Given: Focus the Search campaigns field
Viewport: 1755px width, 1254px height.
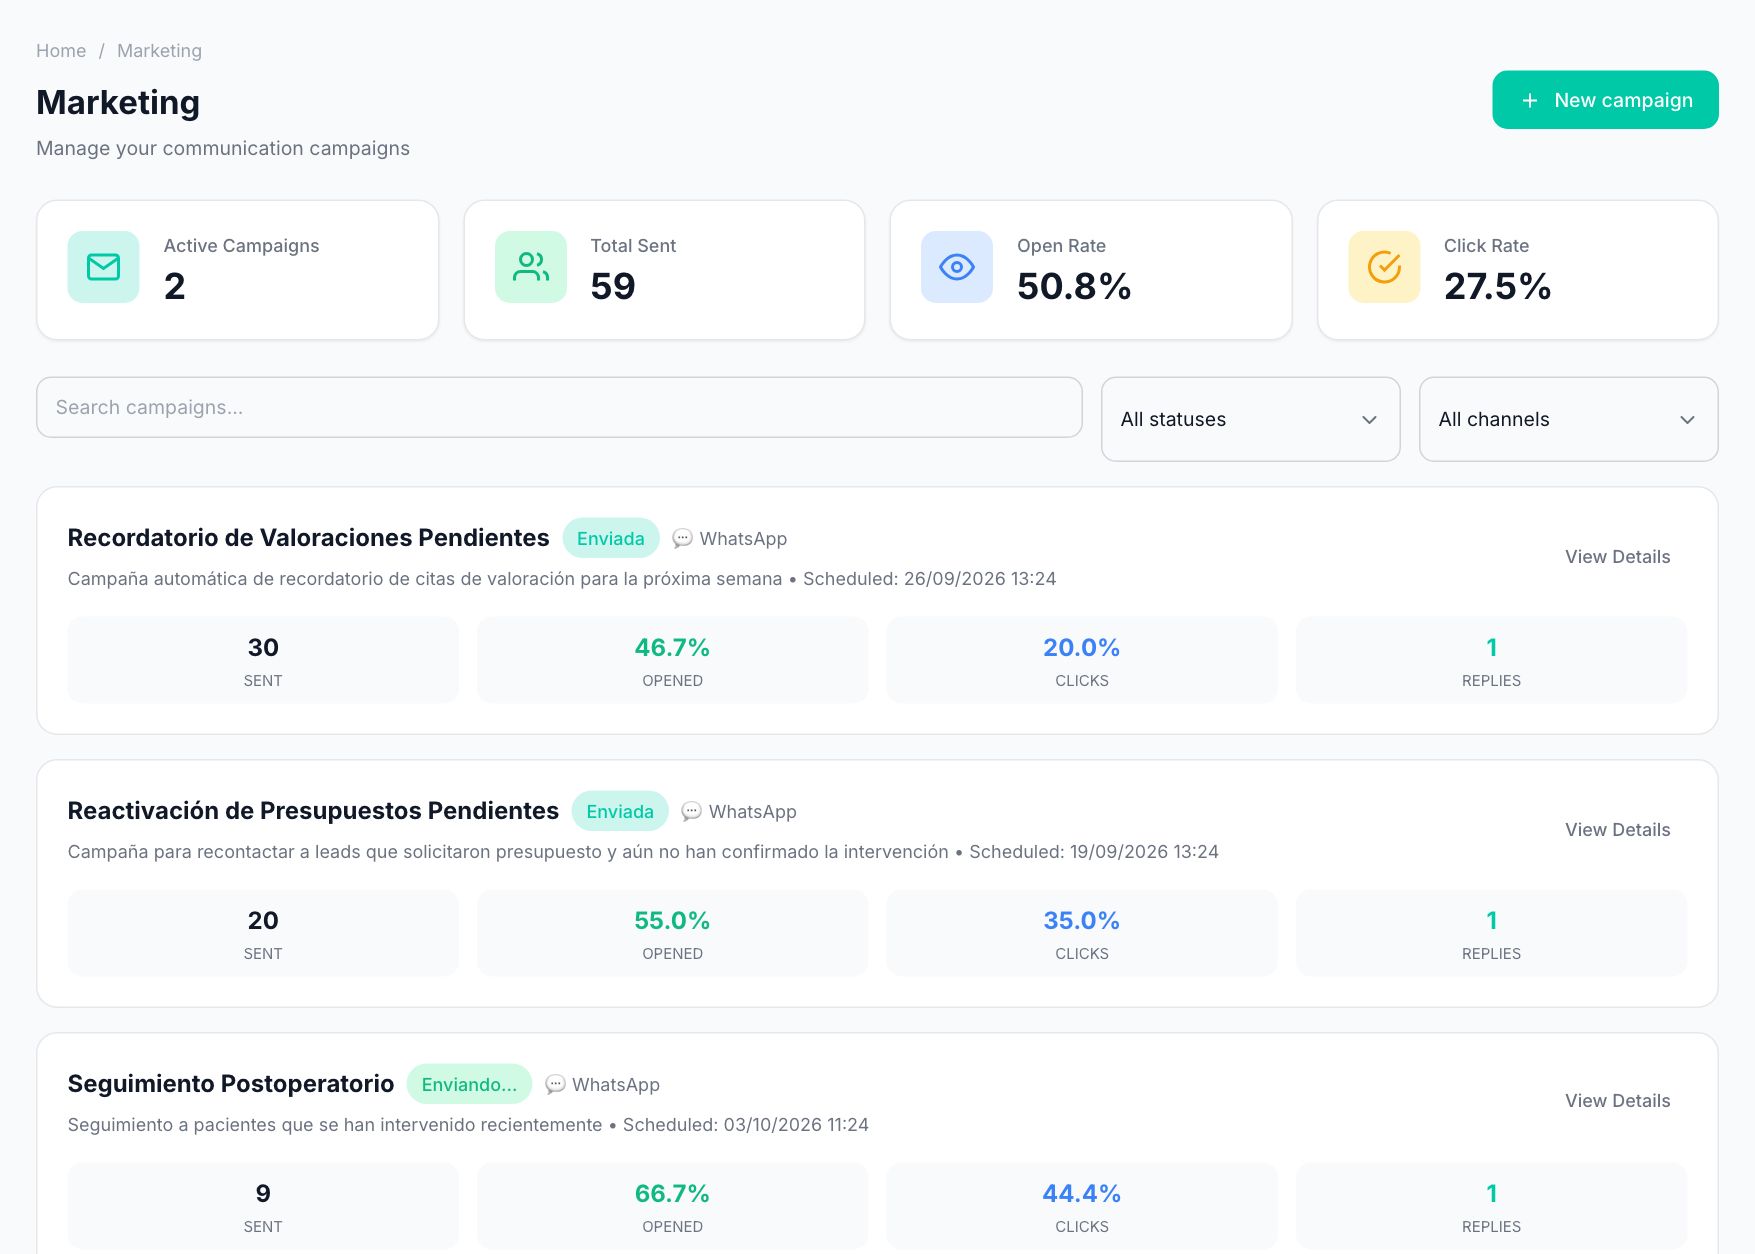Looking at the screenshot, I should pyautogui.click(x=559, y=407).
